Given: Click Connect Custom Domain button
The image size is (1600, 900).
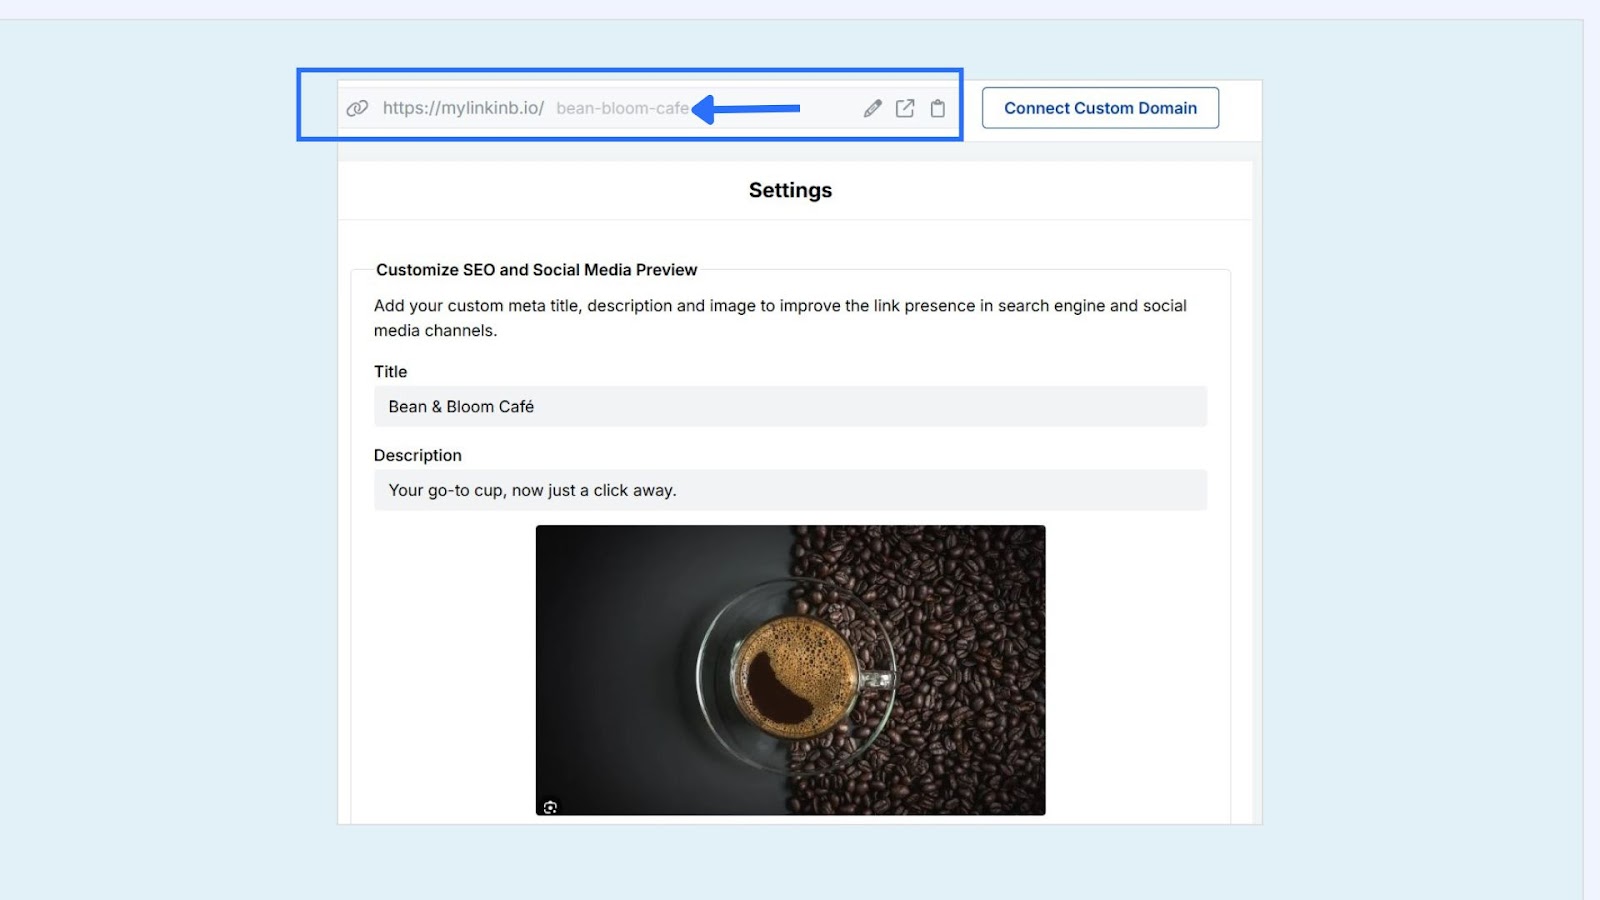Looking at the screenshot, I should (1100, 108).
